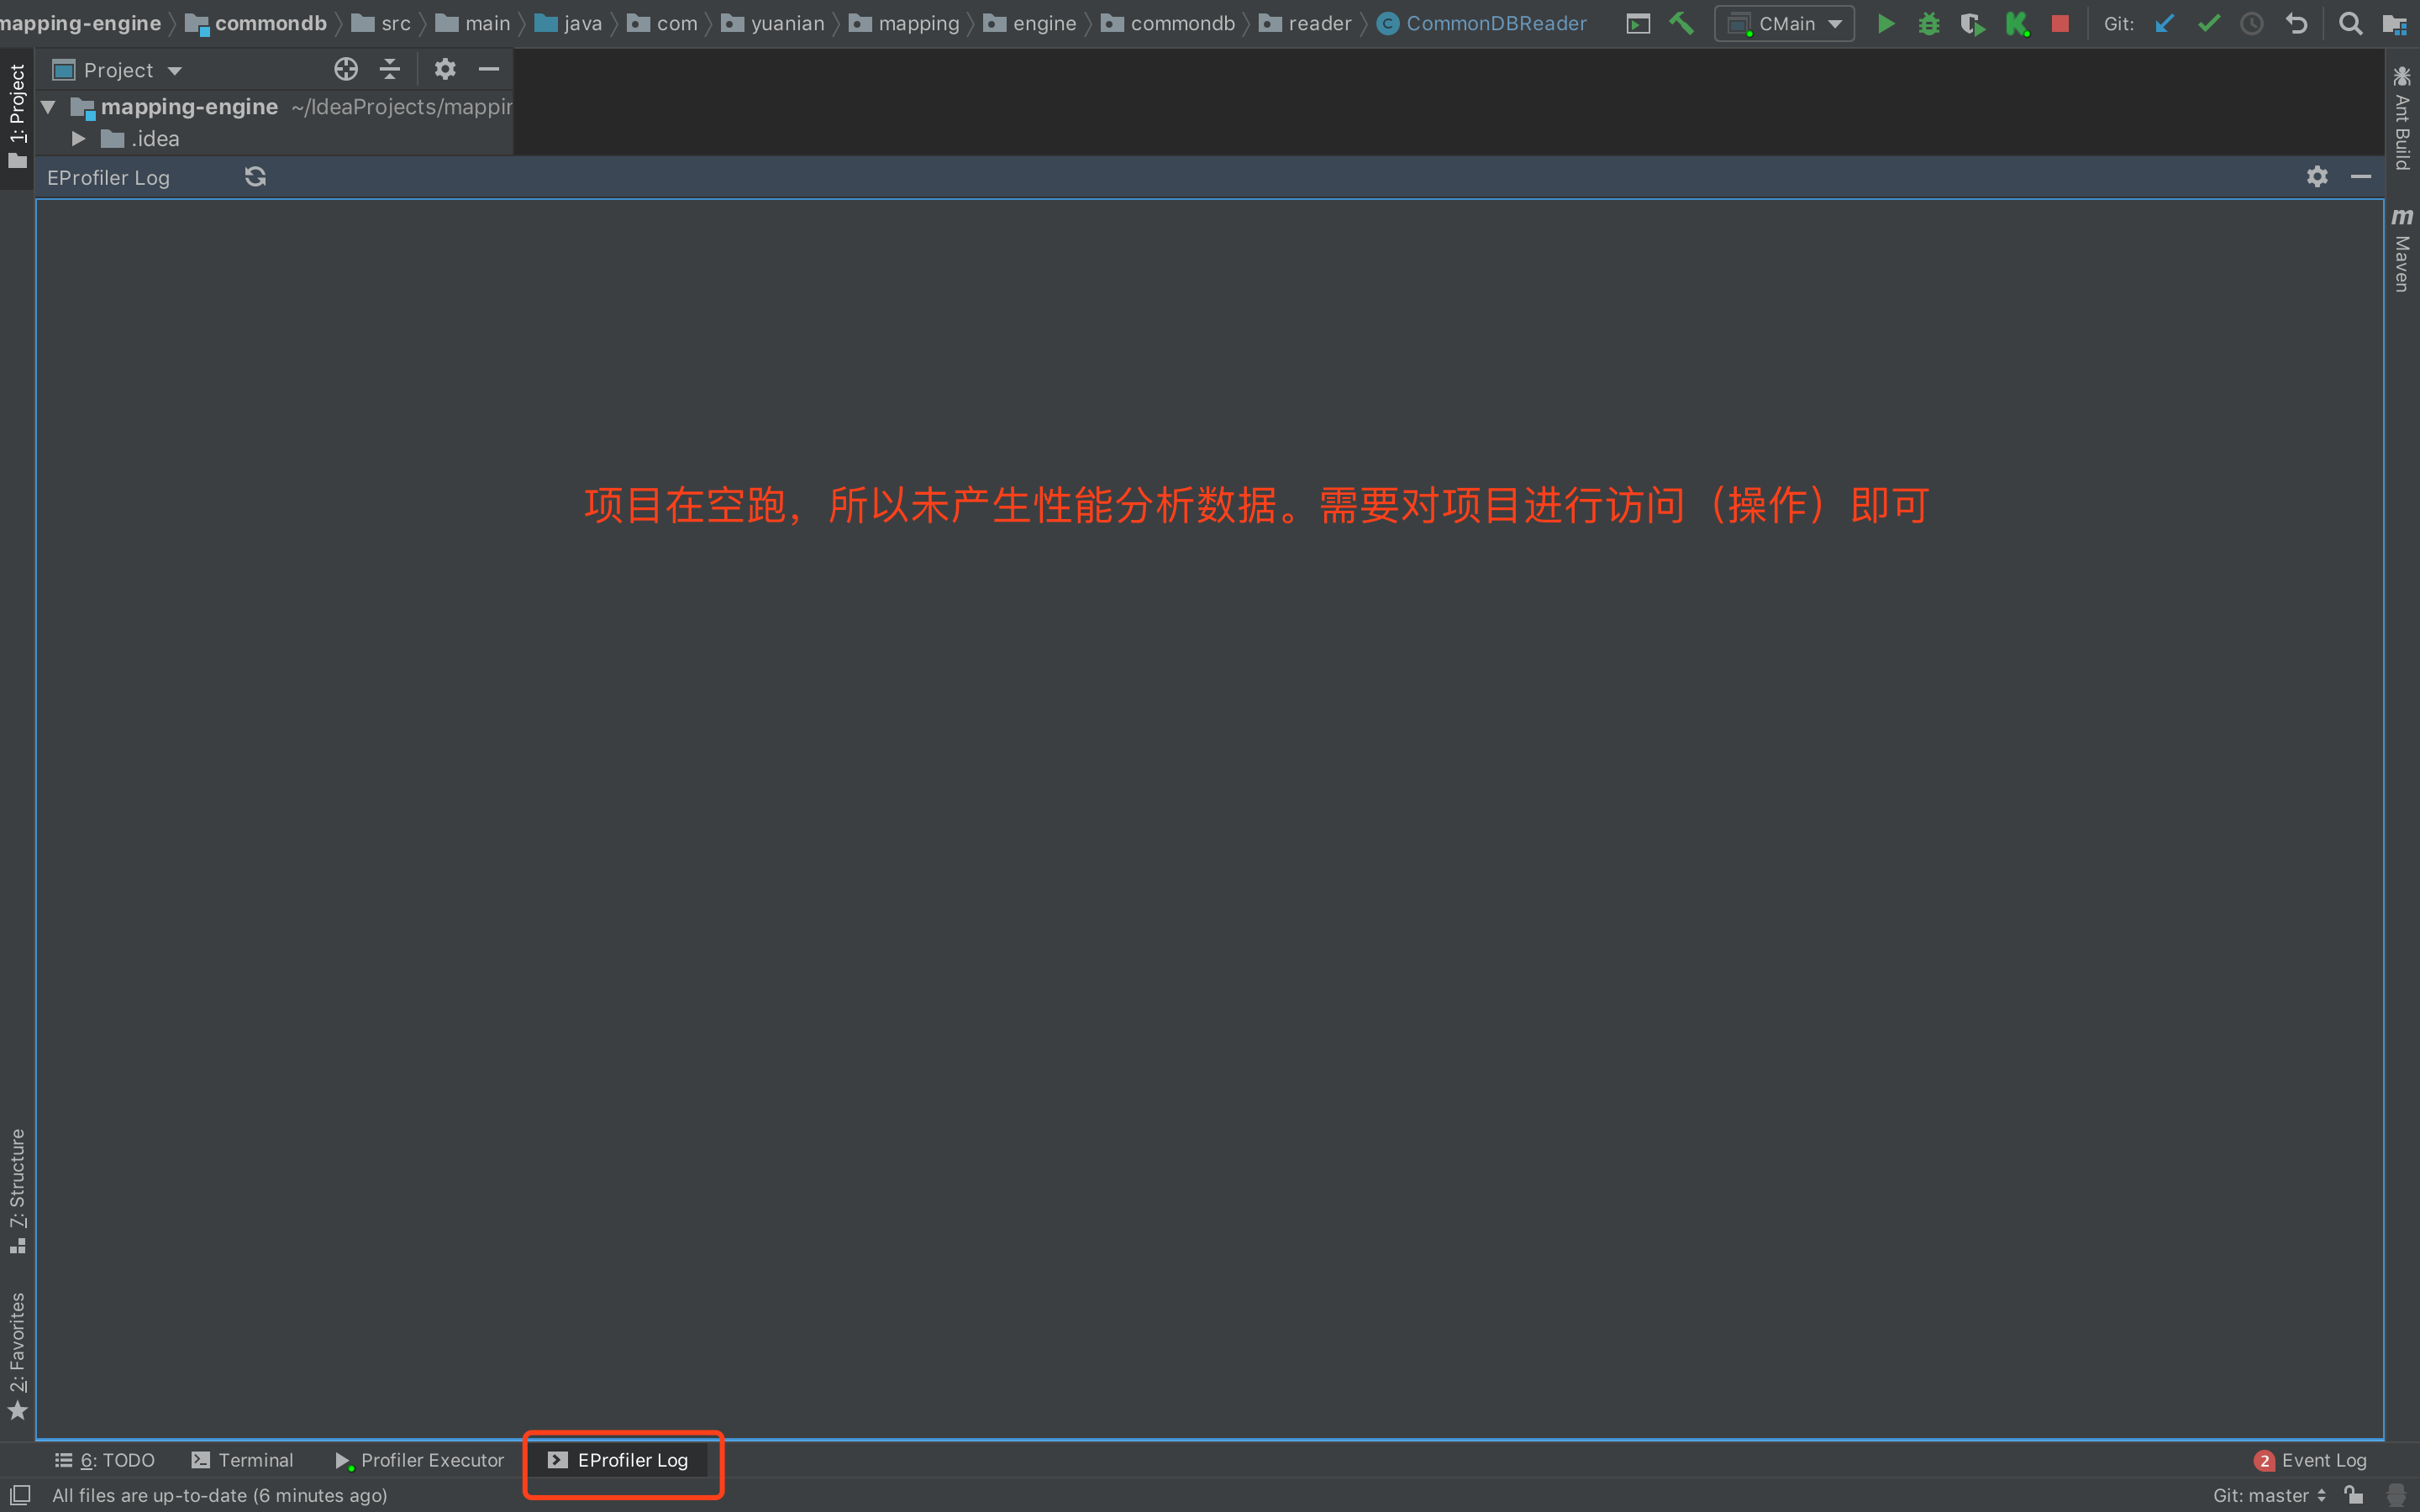Switch to the Terminal tab

tap(242, 1460)
